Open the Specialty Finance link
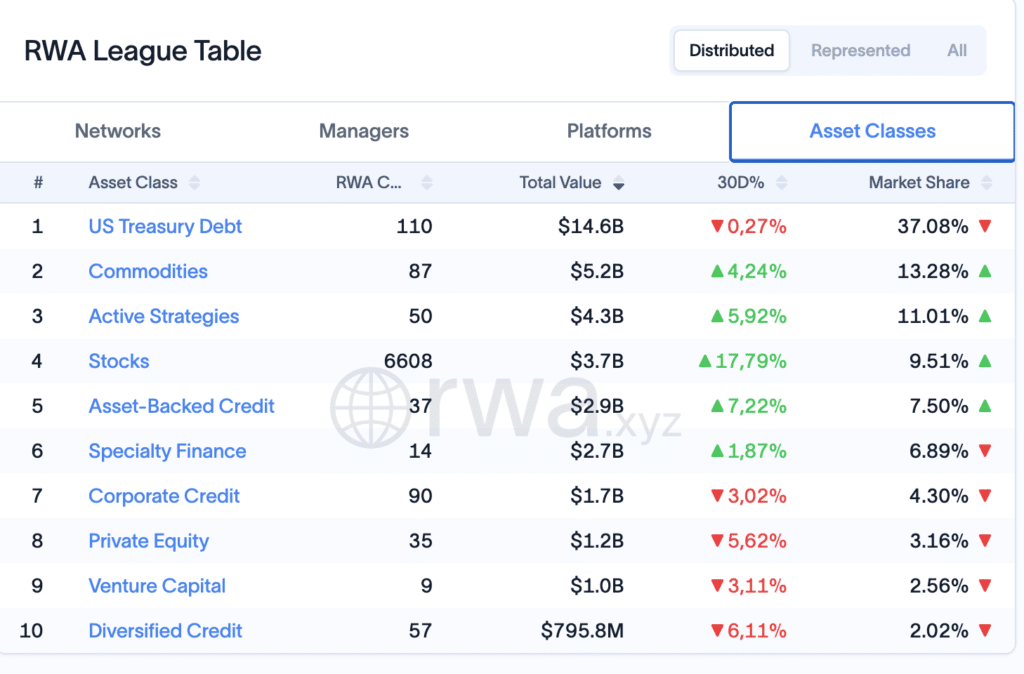The width and height of the screenshot is (1024, 674). (x=167, y=451)
